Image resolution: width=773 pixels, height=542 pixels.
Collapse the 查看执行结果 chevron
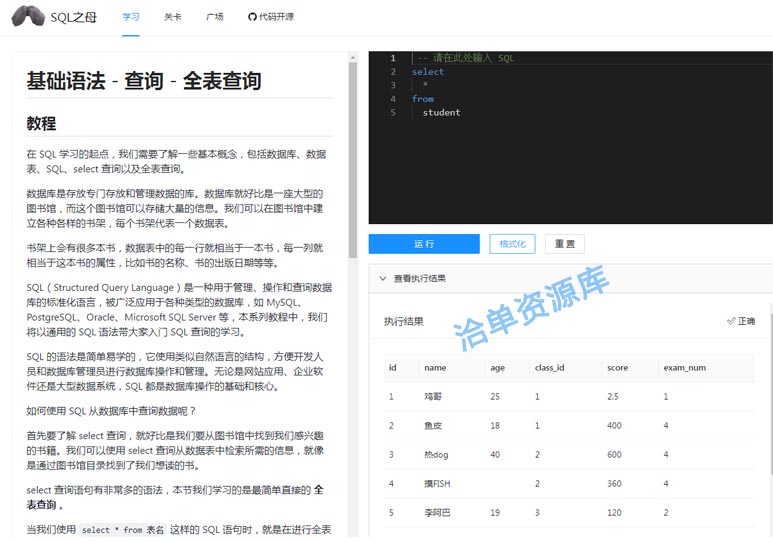[383, 278]
